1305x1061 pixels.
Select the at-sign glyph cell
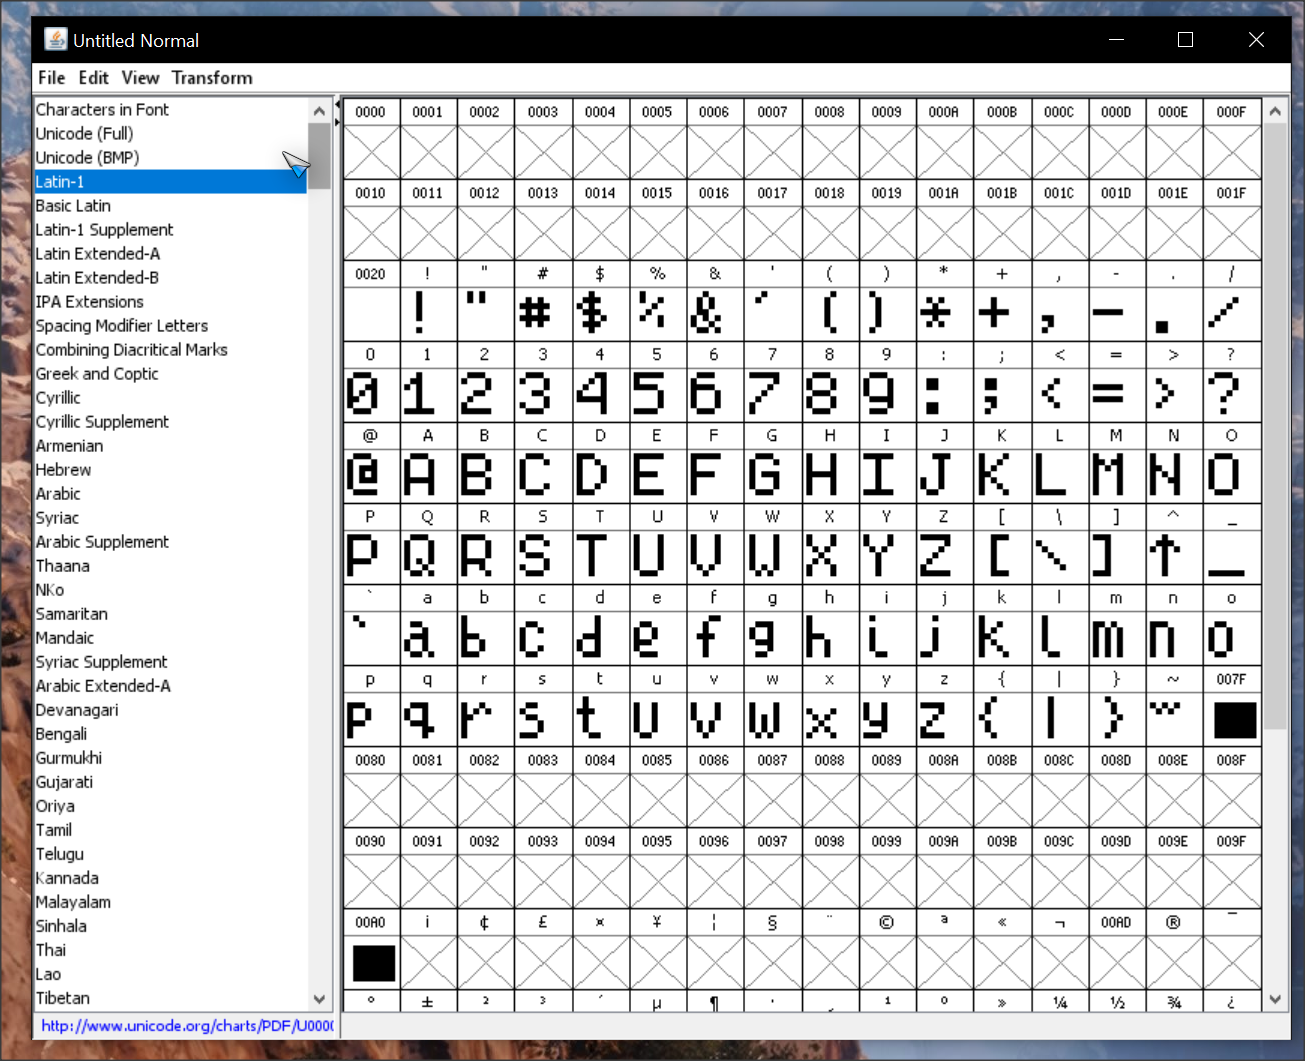pos(370,476)
